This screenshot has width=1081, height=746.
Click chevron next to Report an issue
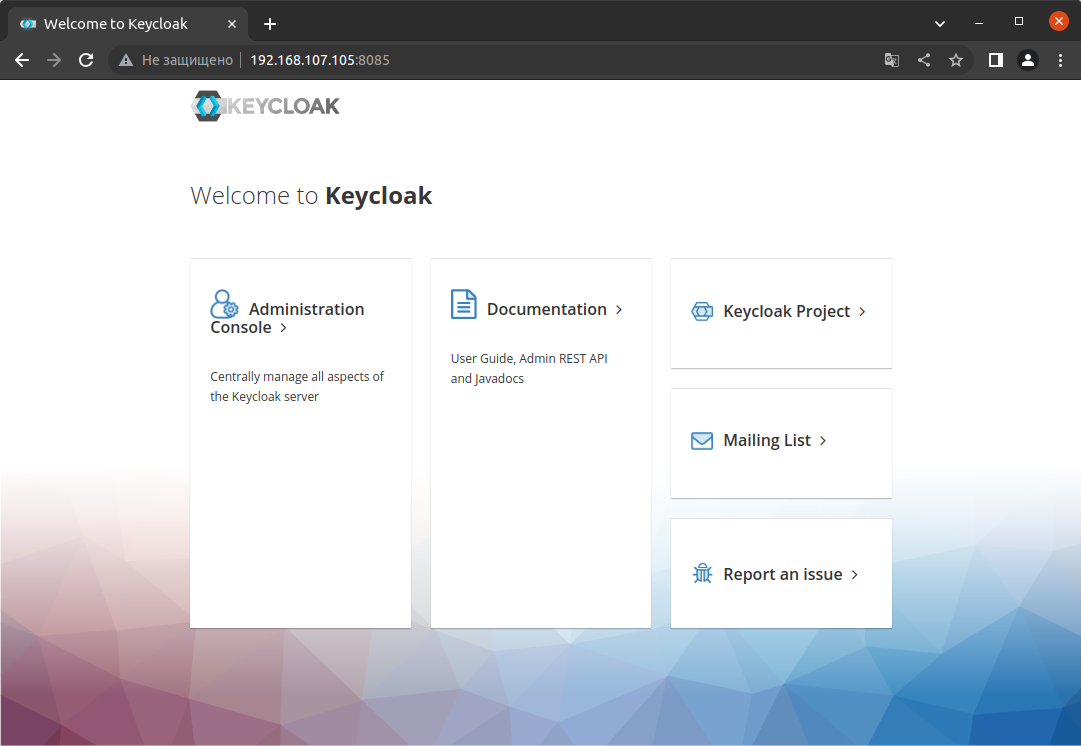[854, 574]
